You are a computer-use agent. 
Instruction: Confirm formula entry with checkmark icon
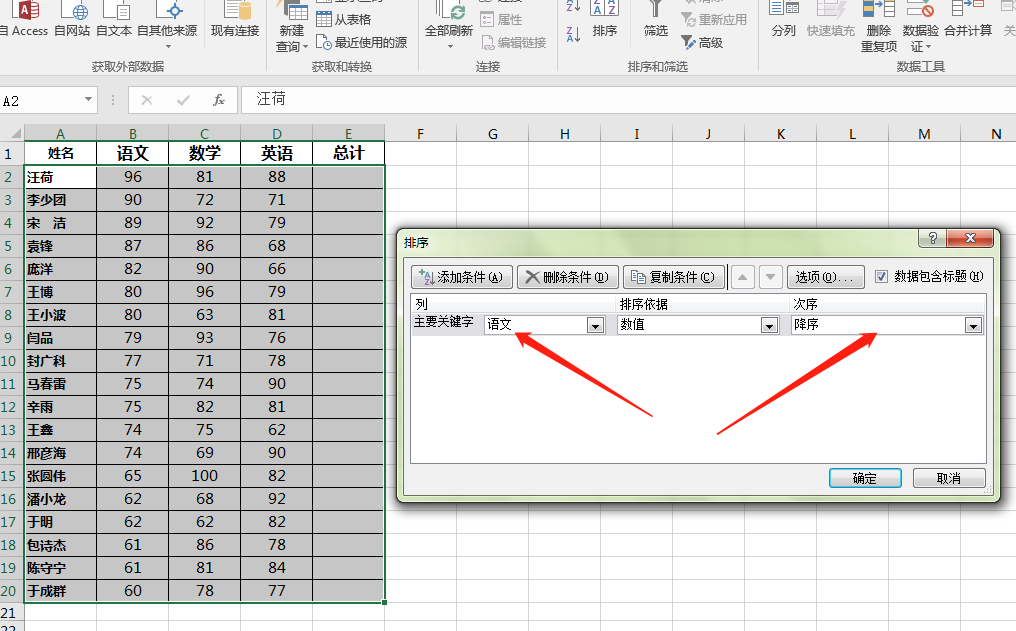[x=183, y=100]
